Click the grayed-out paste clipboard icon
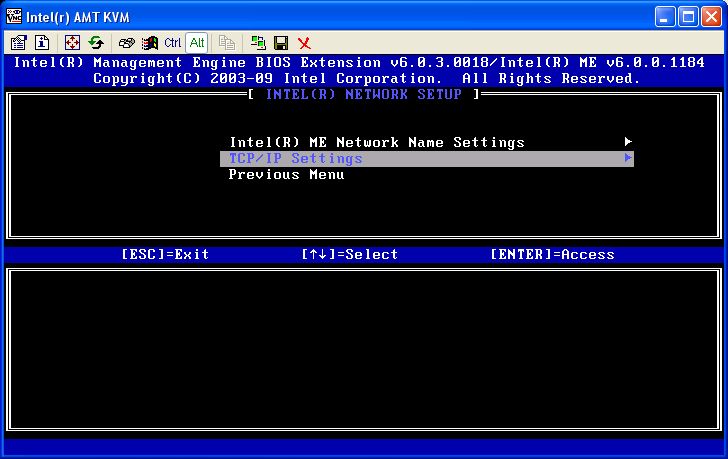 click(227, 43)
